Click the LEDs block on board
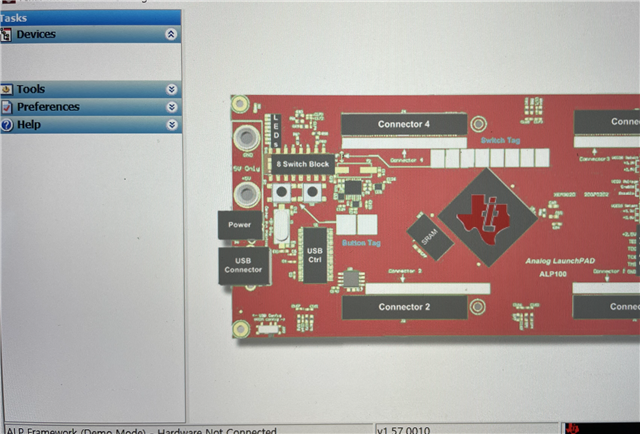The width and height of the screenshot is (640, 434). (276, 131)
